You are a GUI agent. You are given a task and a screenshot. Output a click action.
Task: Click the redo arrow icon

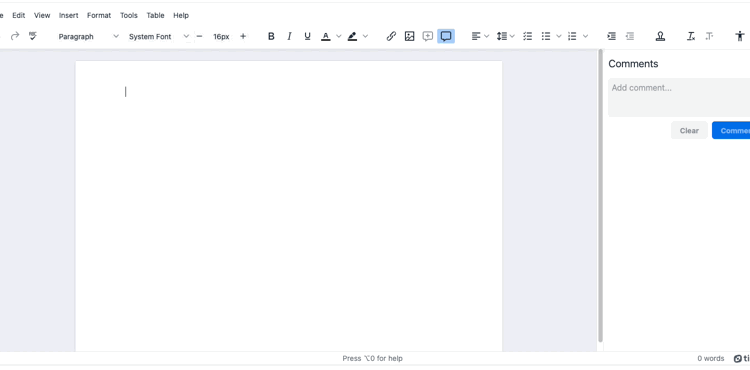(x=15, y=36)
